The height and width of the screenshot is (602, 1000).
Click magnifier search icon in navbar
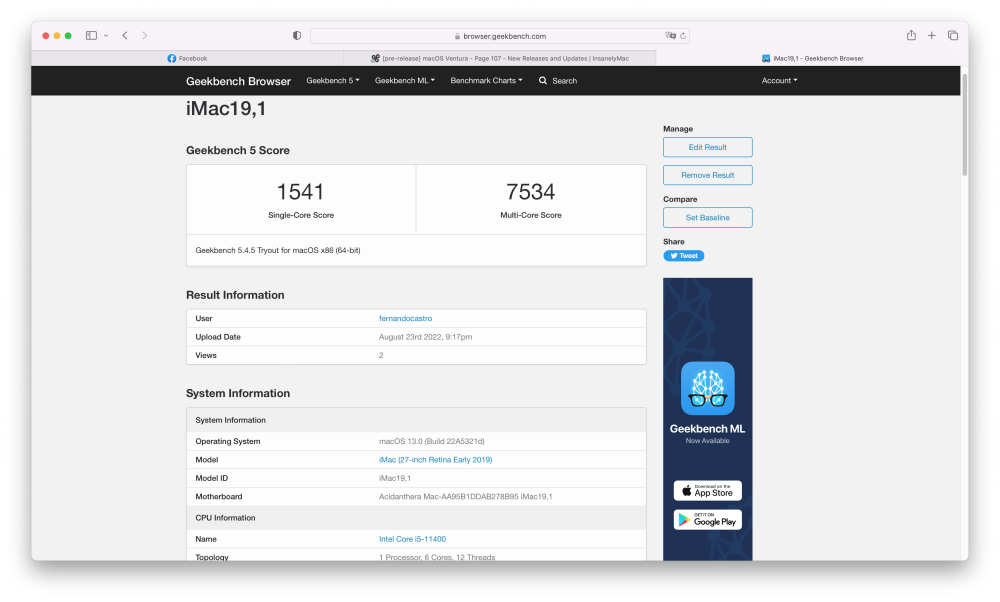(x=543, y=81)
